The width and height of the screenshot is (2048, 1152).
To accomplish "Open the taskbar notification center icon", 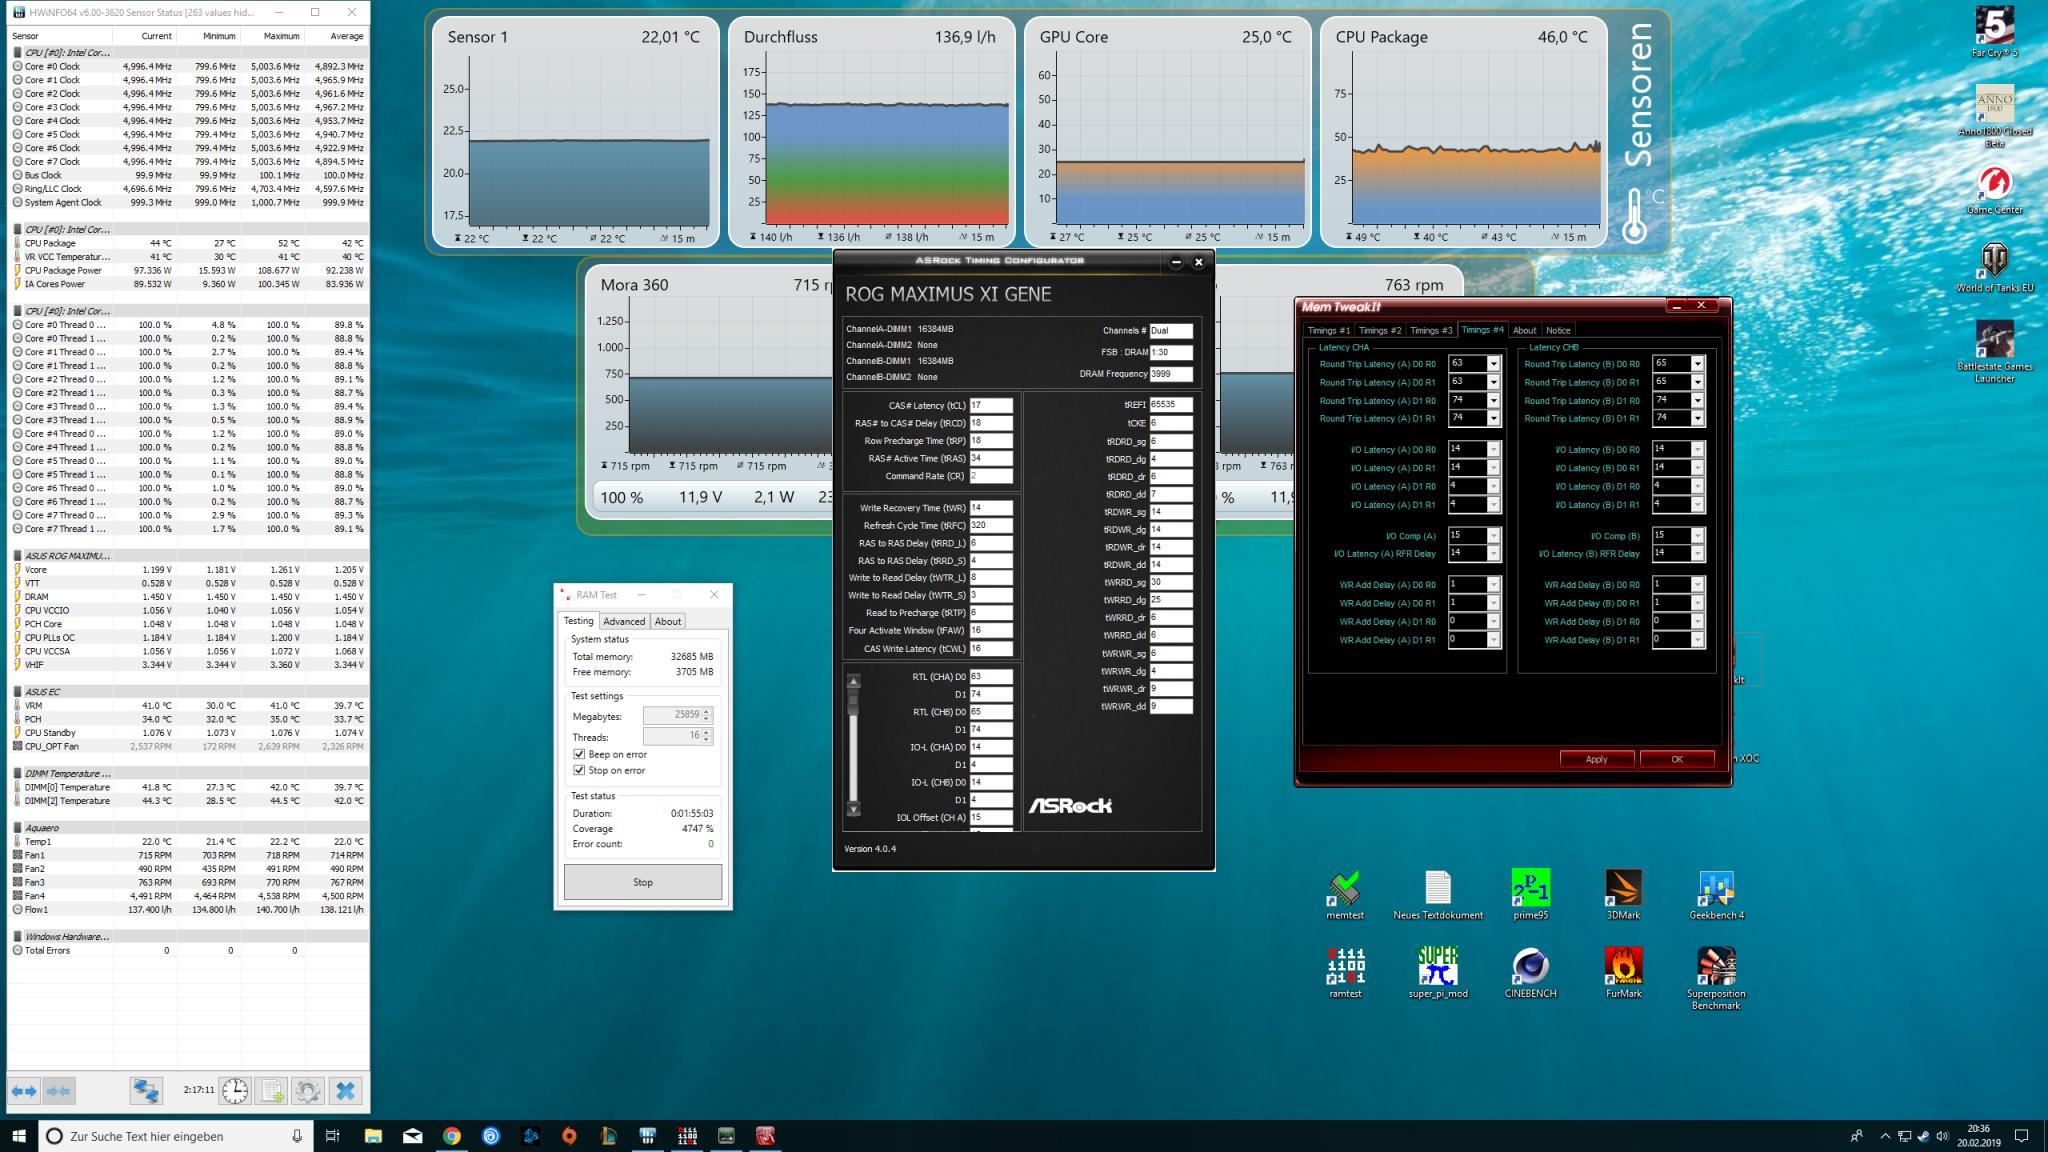I will pyautogui.click(x=2021, y=1136).
